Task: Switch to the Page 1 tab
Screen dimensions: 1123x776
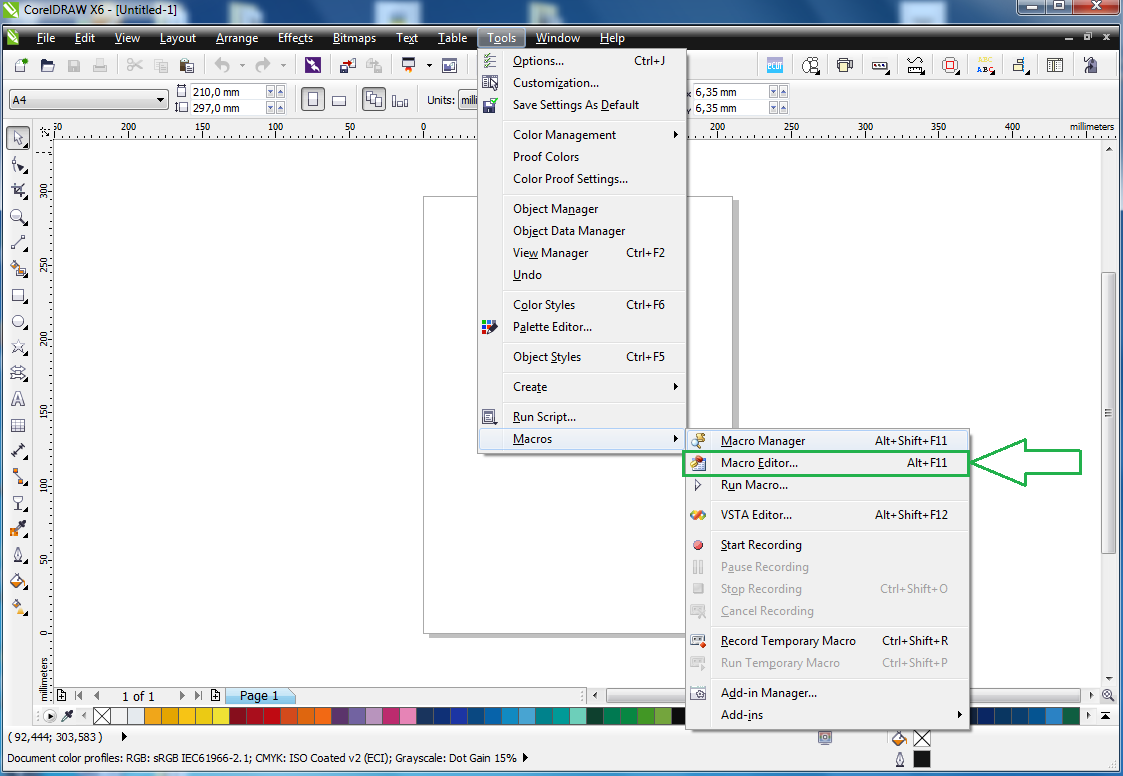Action: [259, 696]
